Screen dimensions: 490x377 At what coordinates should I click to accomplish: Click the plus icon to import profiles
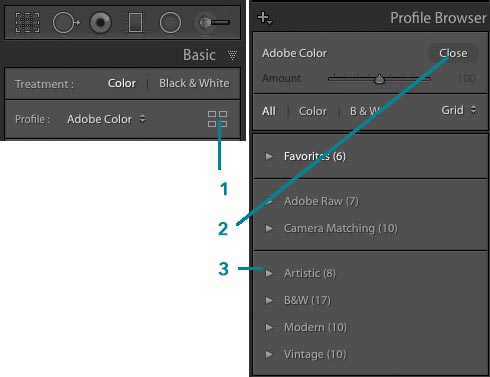265,18
